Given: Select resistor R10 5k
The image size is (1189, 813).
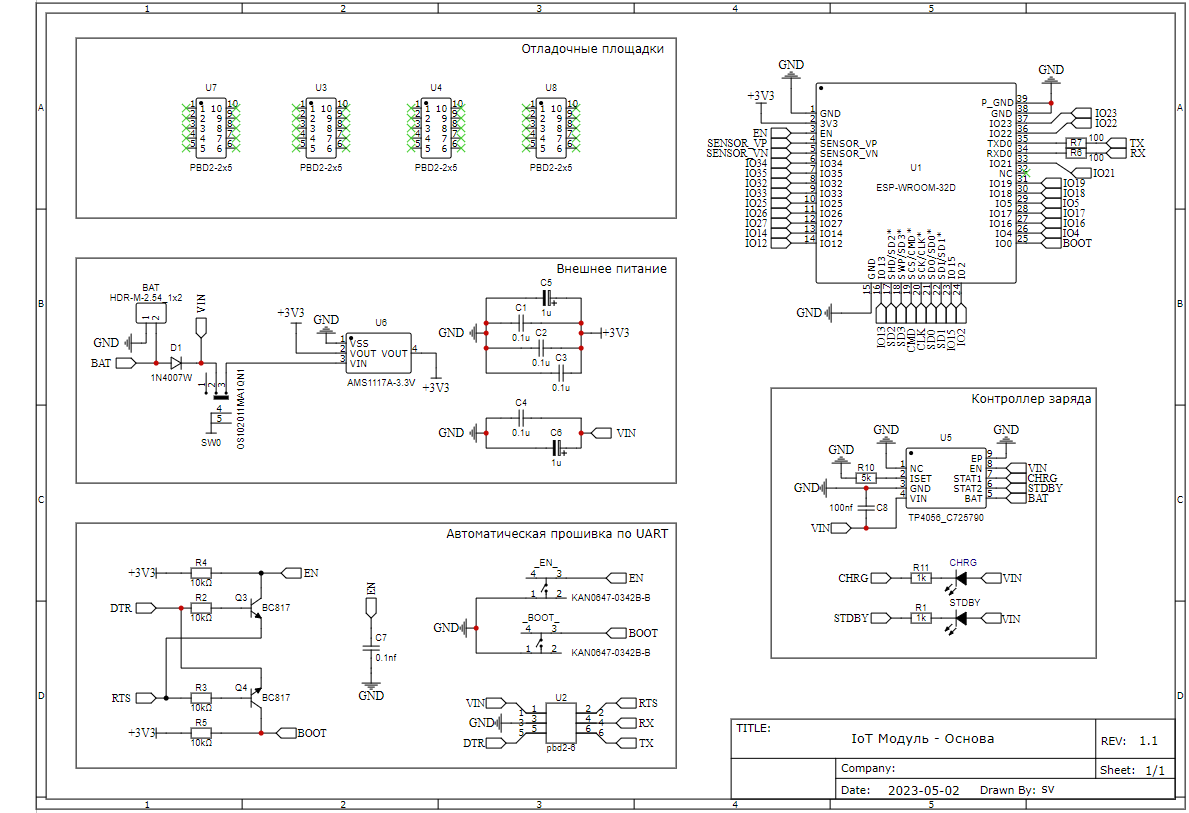Looking at the screenshot, I should [866, 479].
